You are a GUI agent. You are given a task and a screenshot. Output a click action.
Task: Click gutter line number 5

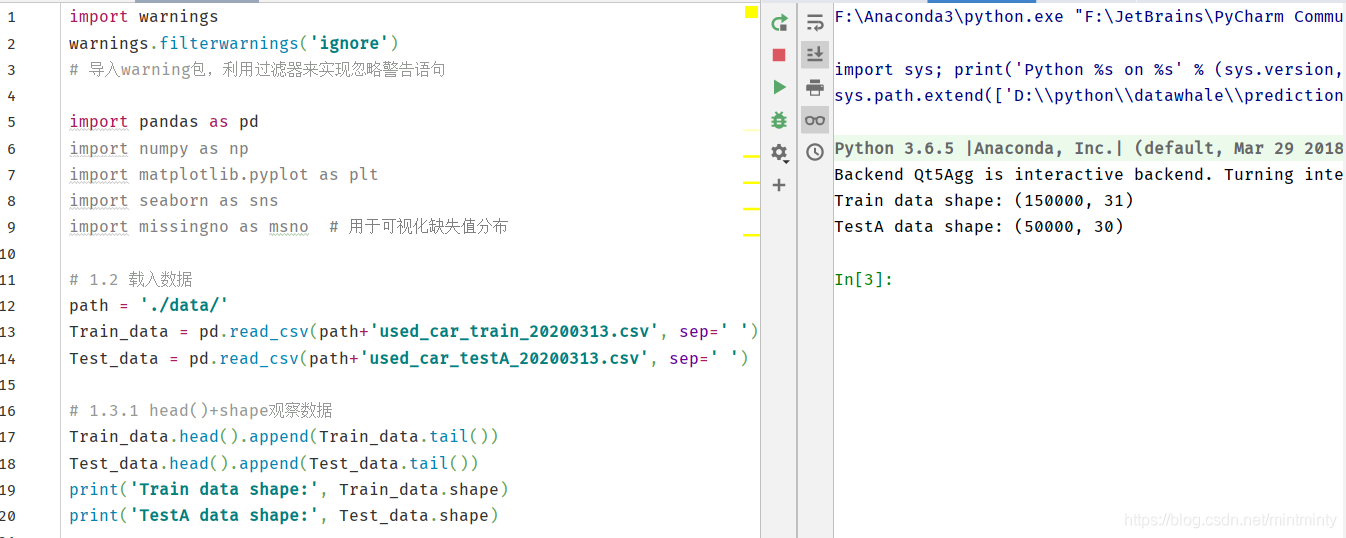coord(11,122)
